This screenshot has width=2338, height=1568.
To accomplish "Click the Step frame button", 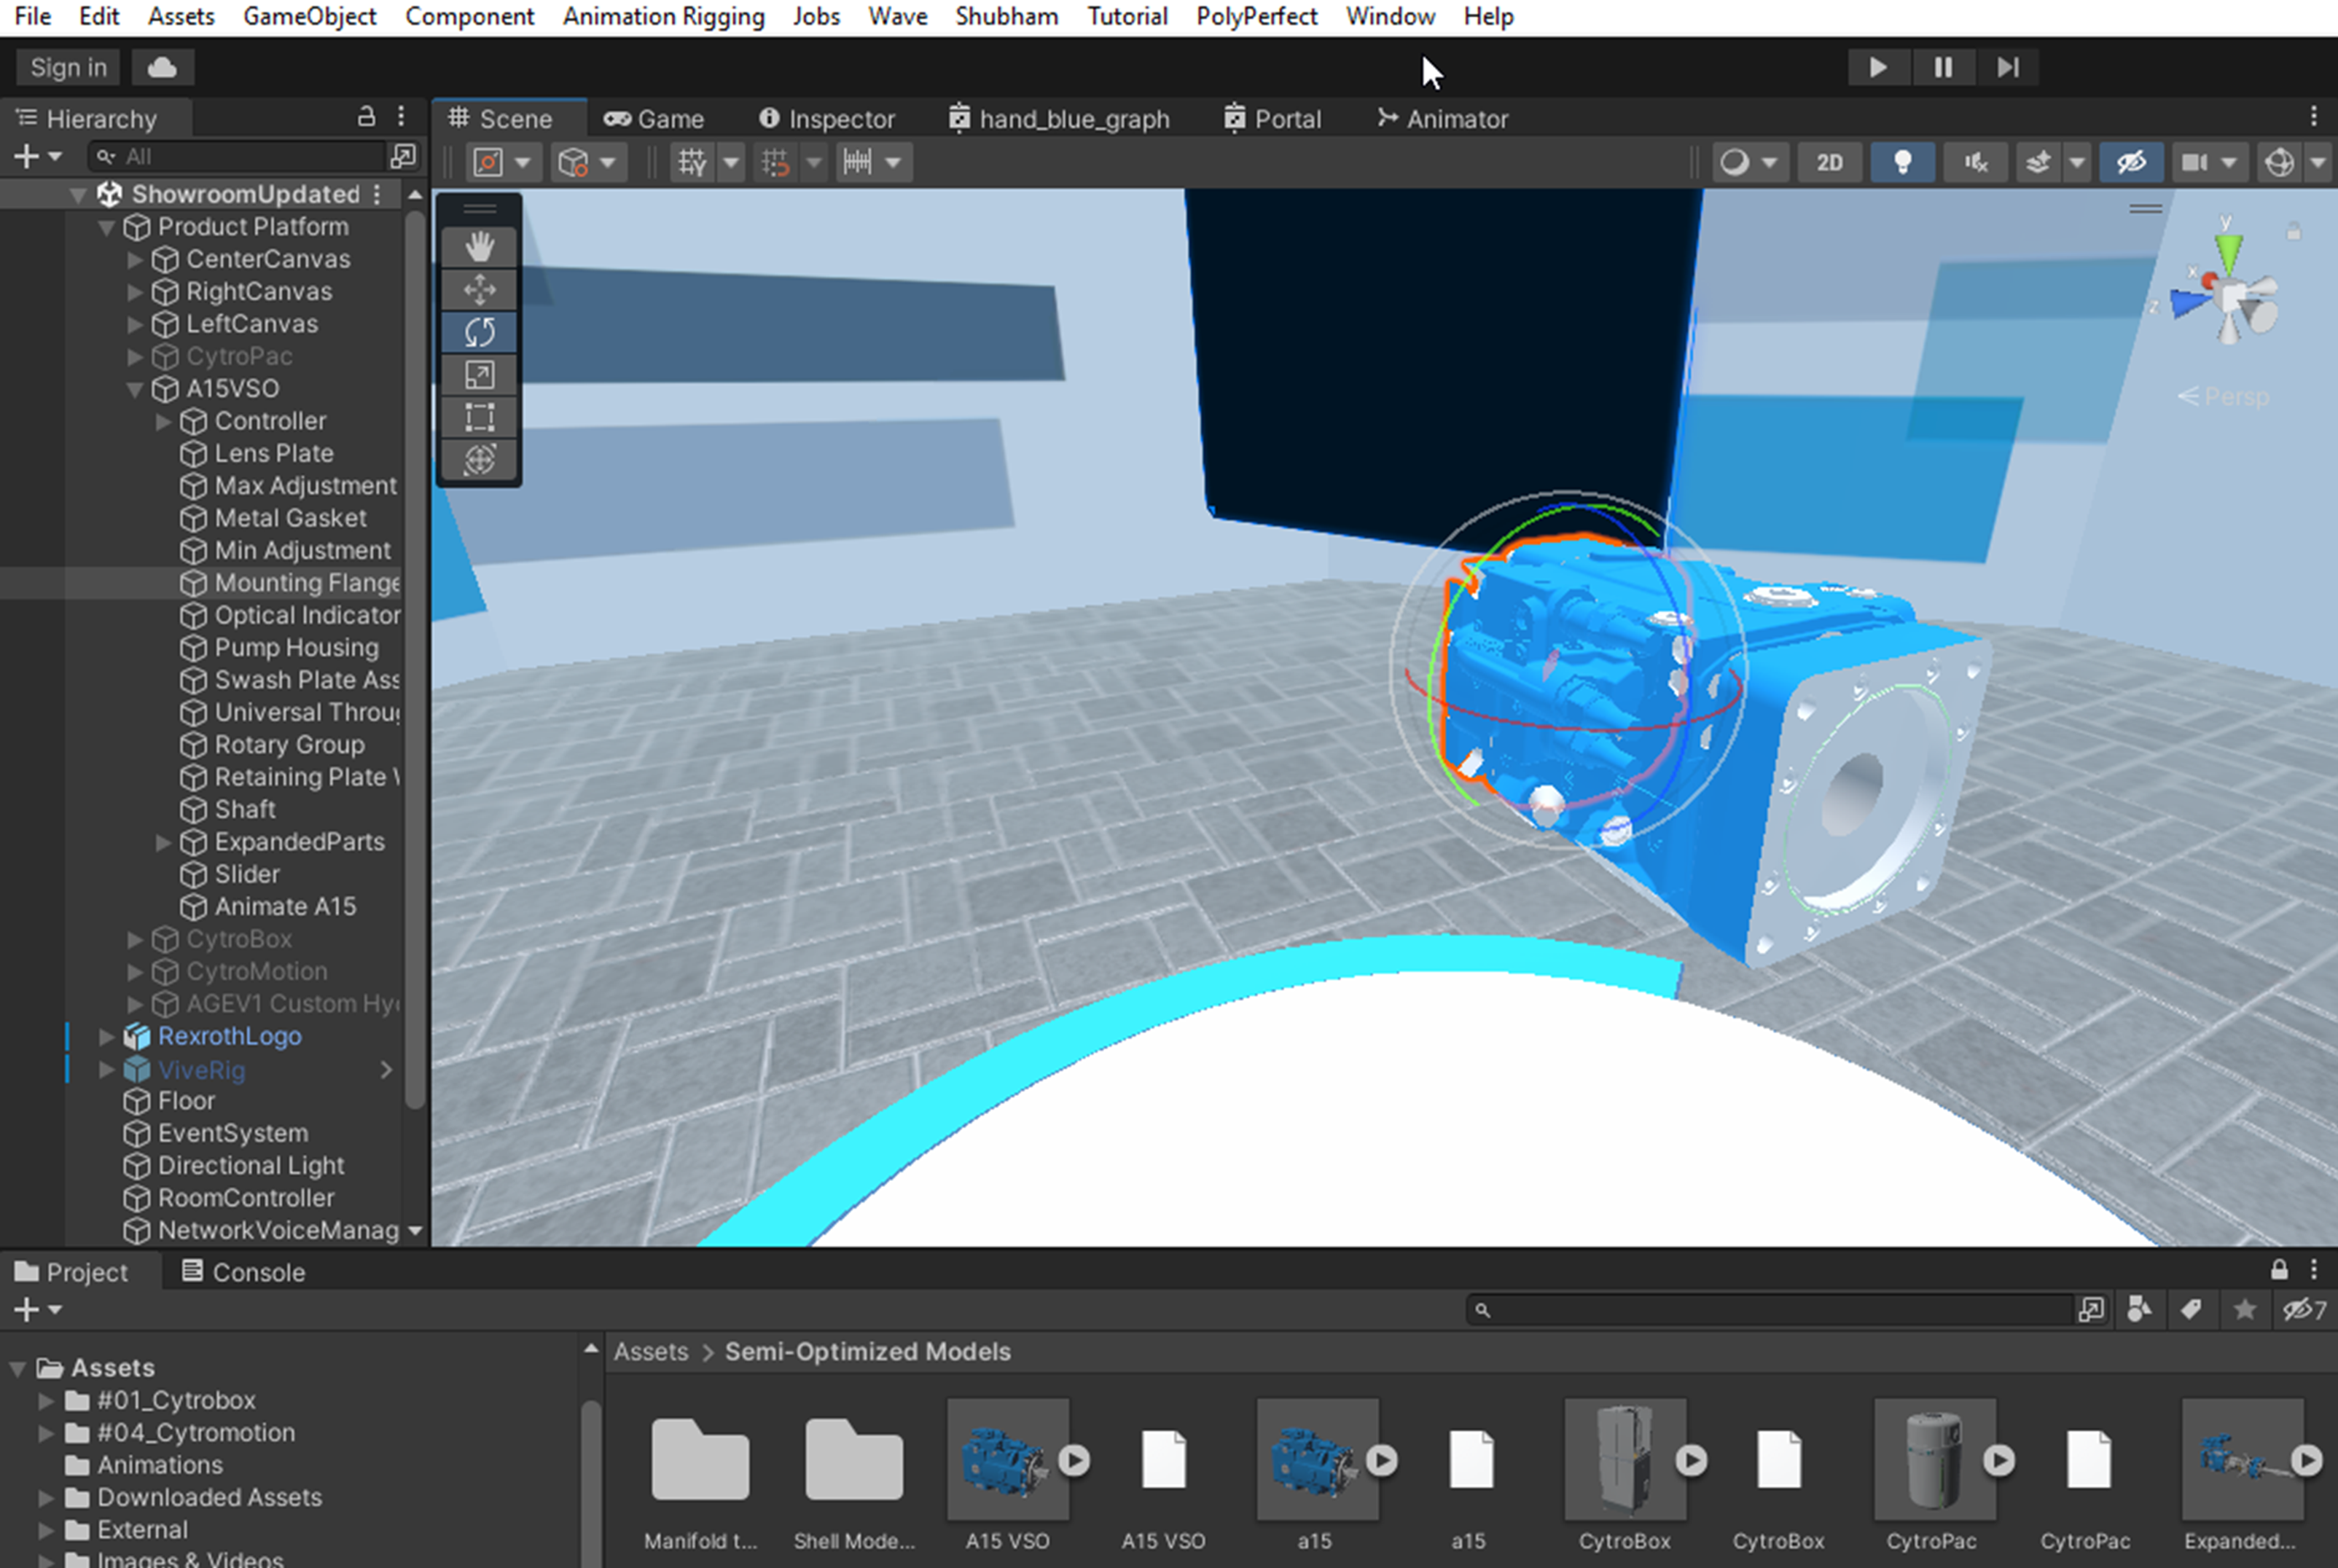I will 2007,67.
